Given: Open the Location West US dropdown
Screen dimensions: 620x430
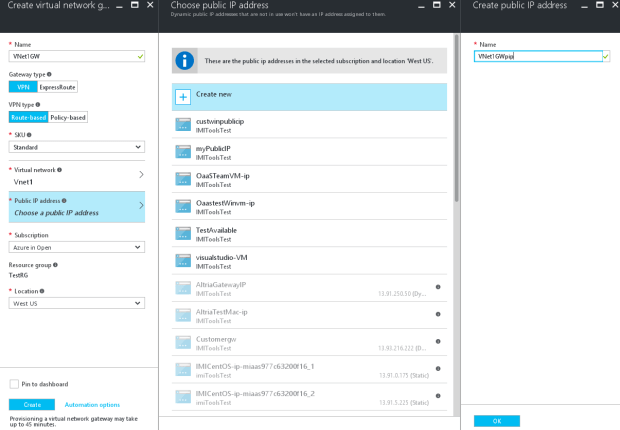Looking at the screenshot, I should tap(76, 302).
